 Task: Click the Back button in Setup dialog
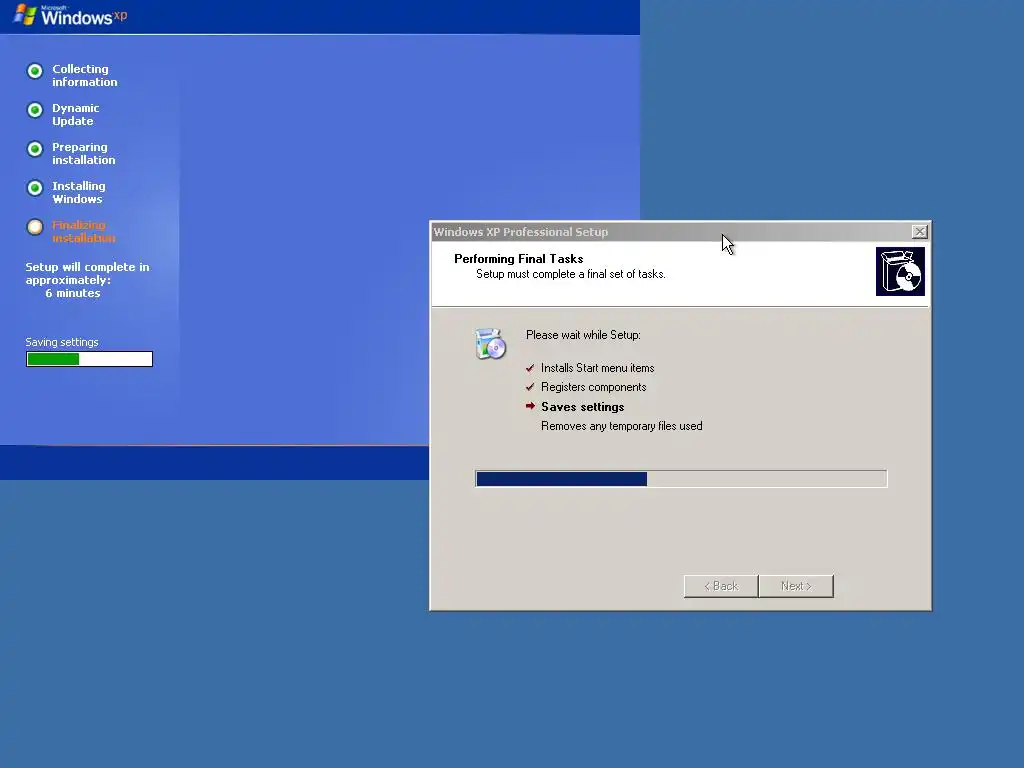(x=721, y=586)
